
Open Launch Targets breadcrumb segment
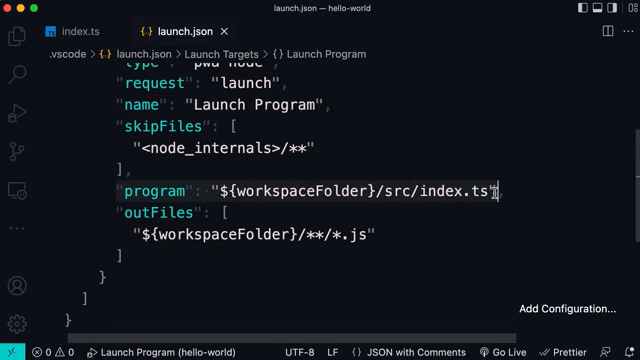pos(221,54)
